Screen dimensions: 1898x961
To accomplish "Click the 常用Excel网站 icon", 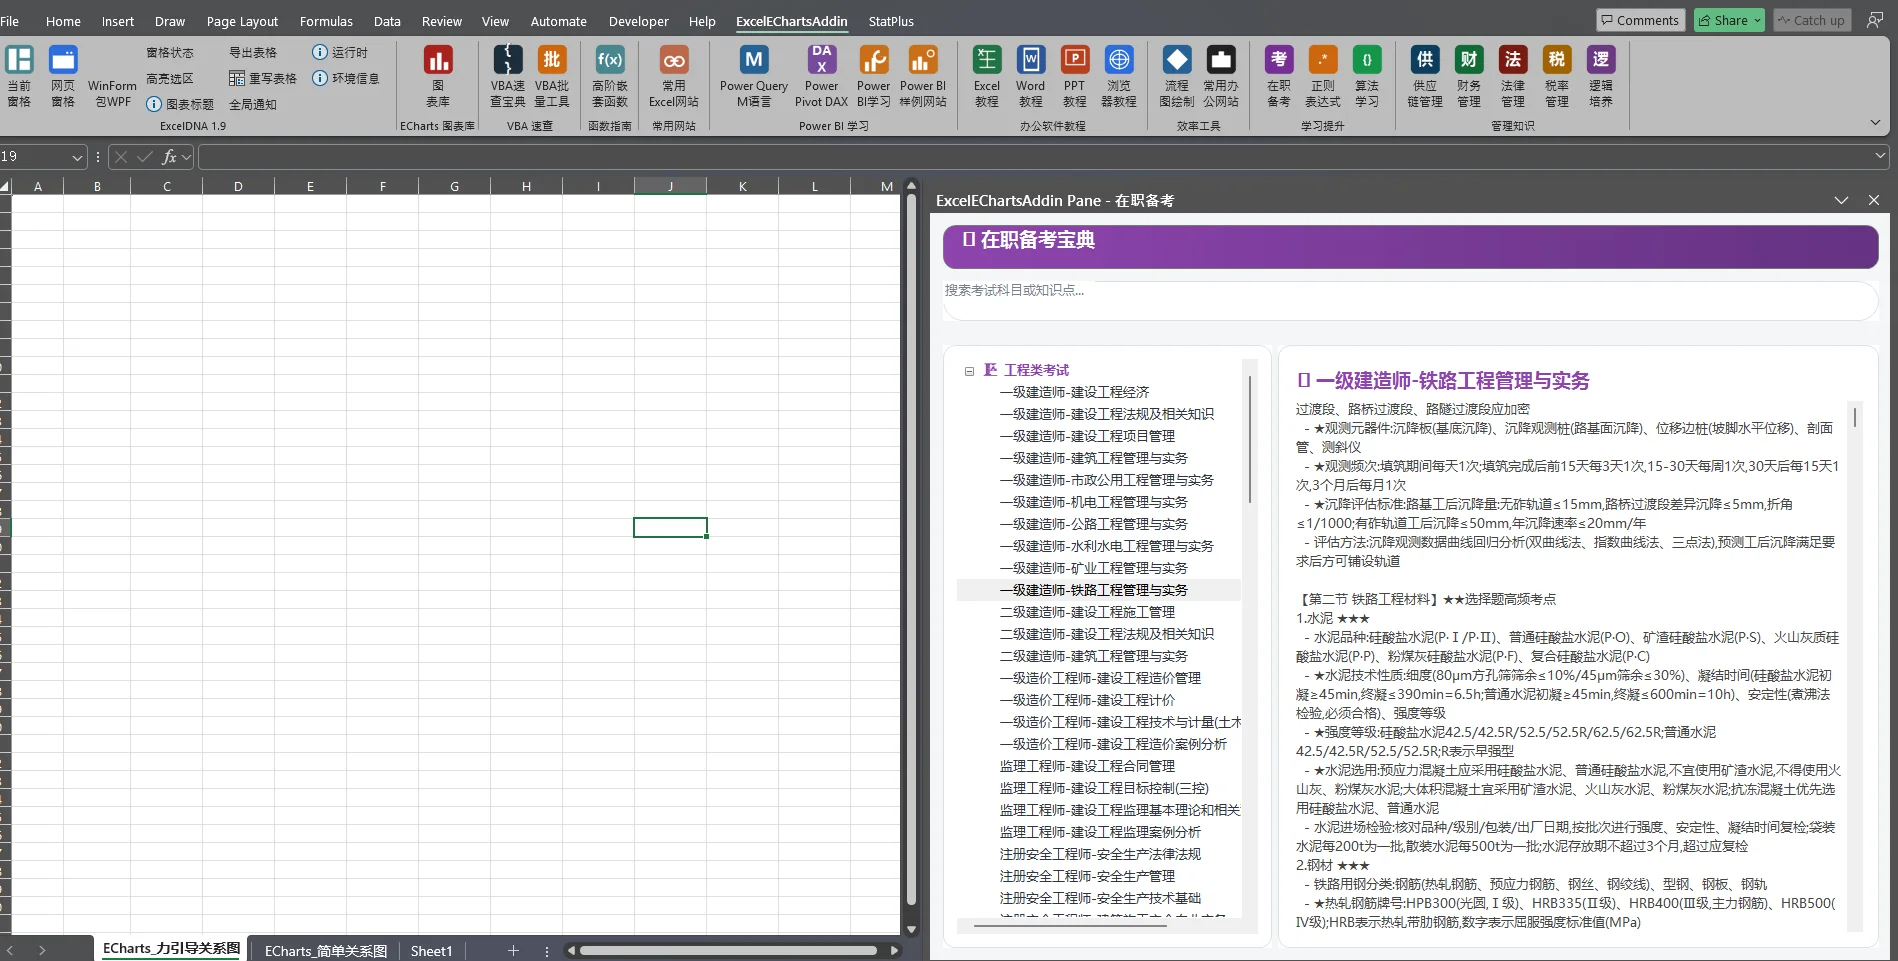I will point(674,59).
